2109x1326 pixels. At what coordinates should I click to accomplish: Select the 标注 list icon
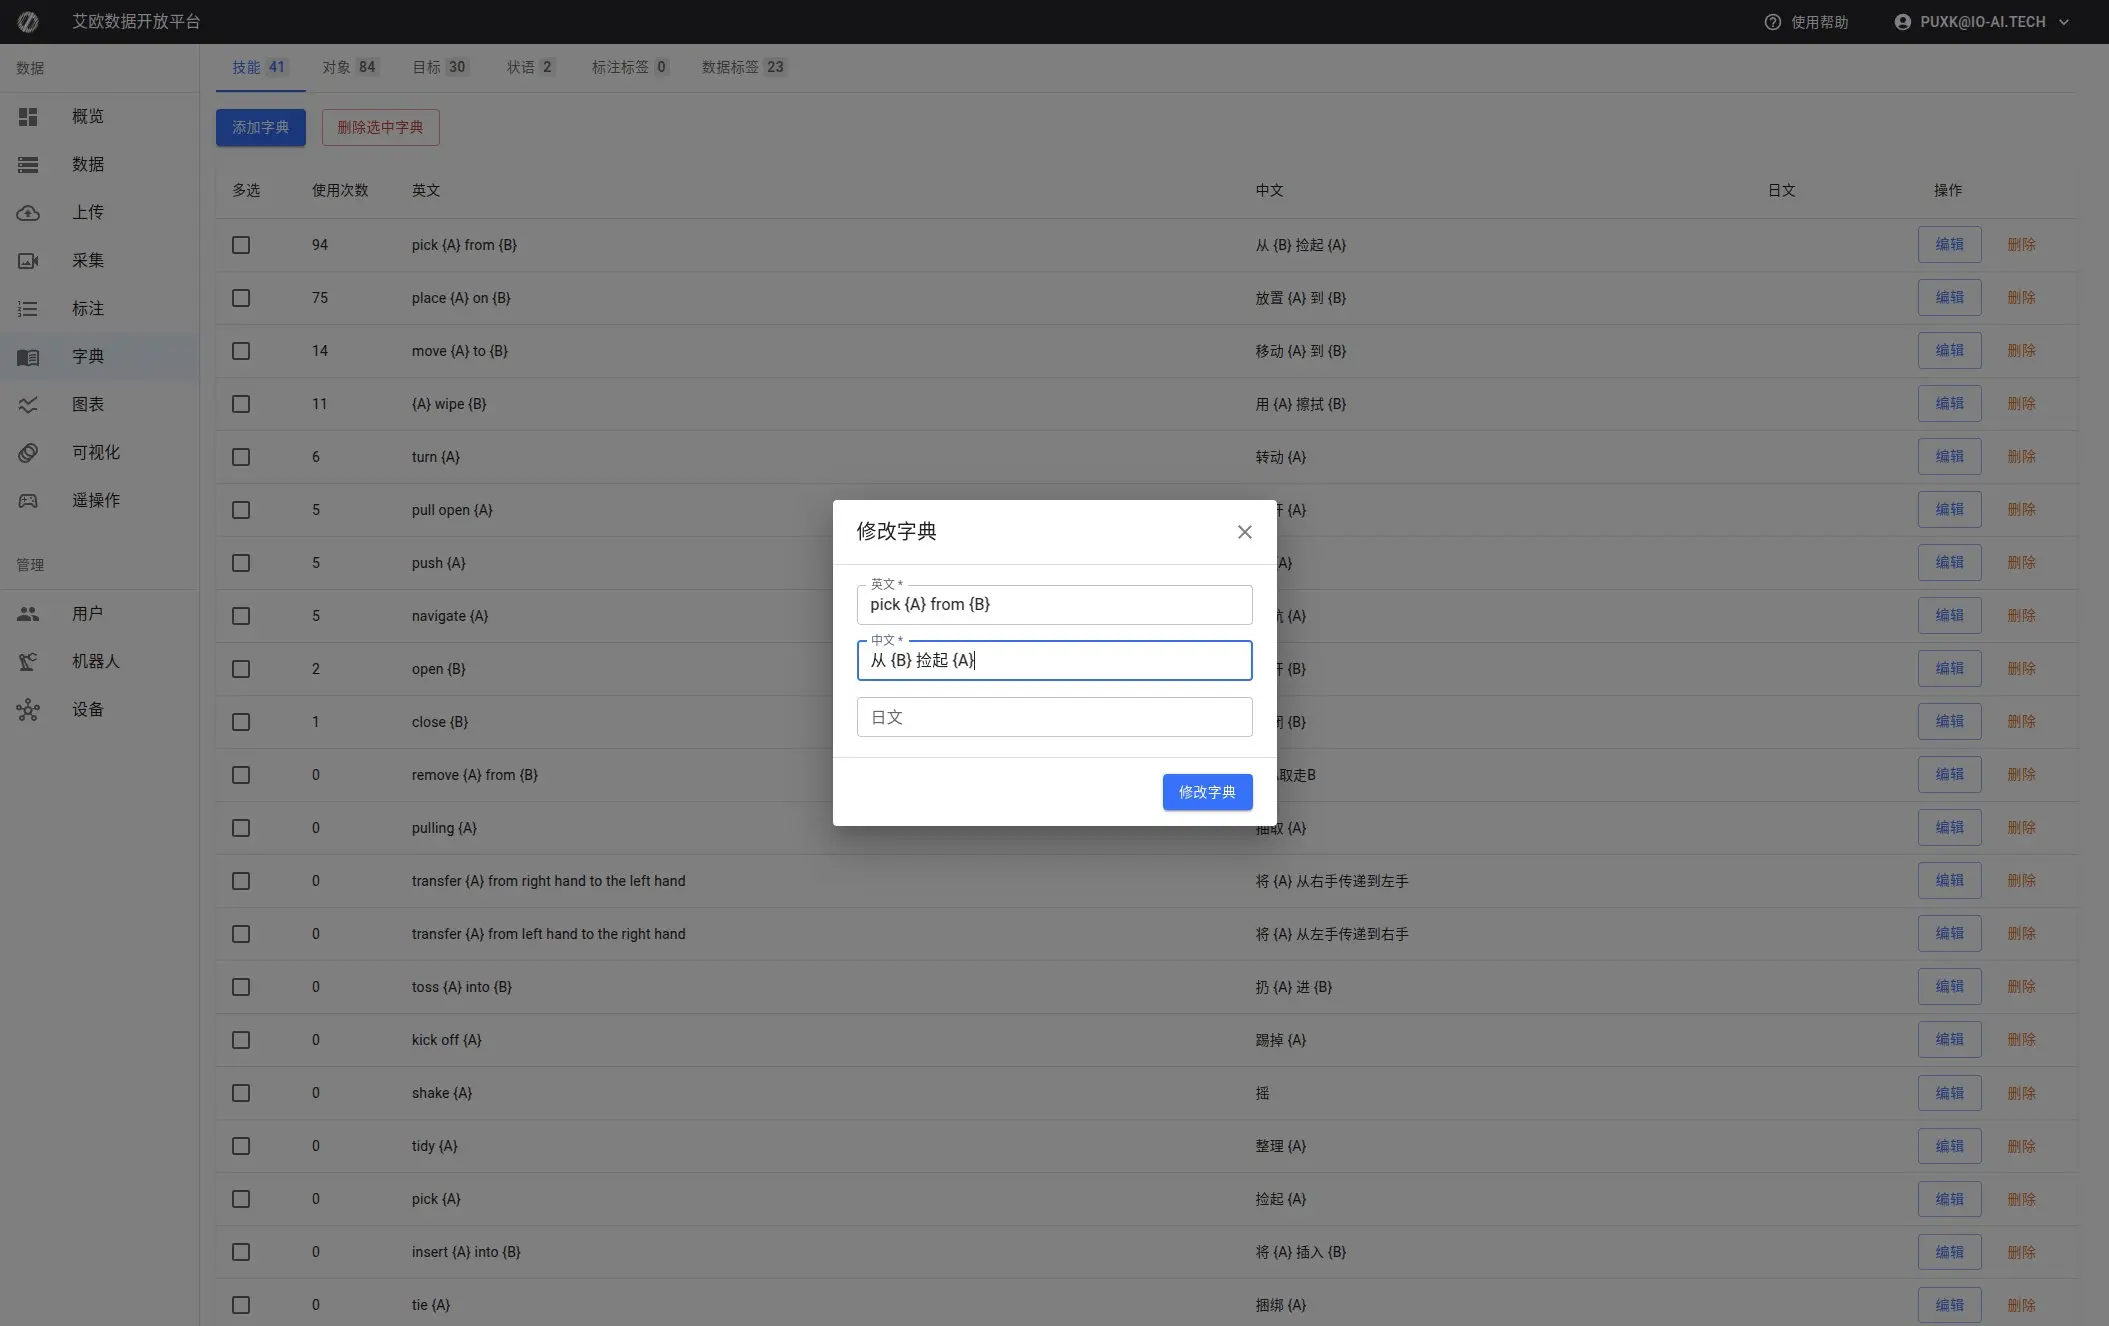(x=28, y=309)
